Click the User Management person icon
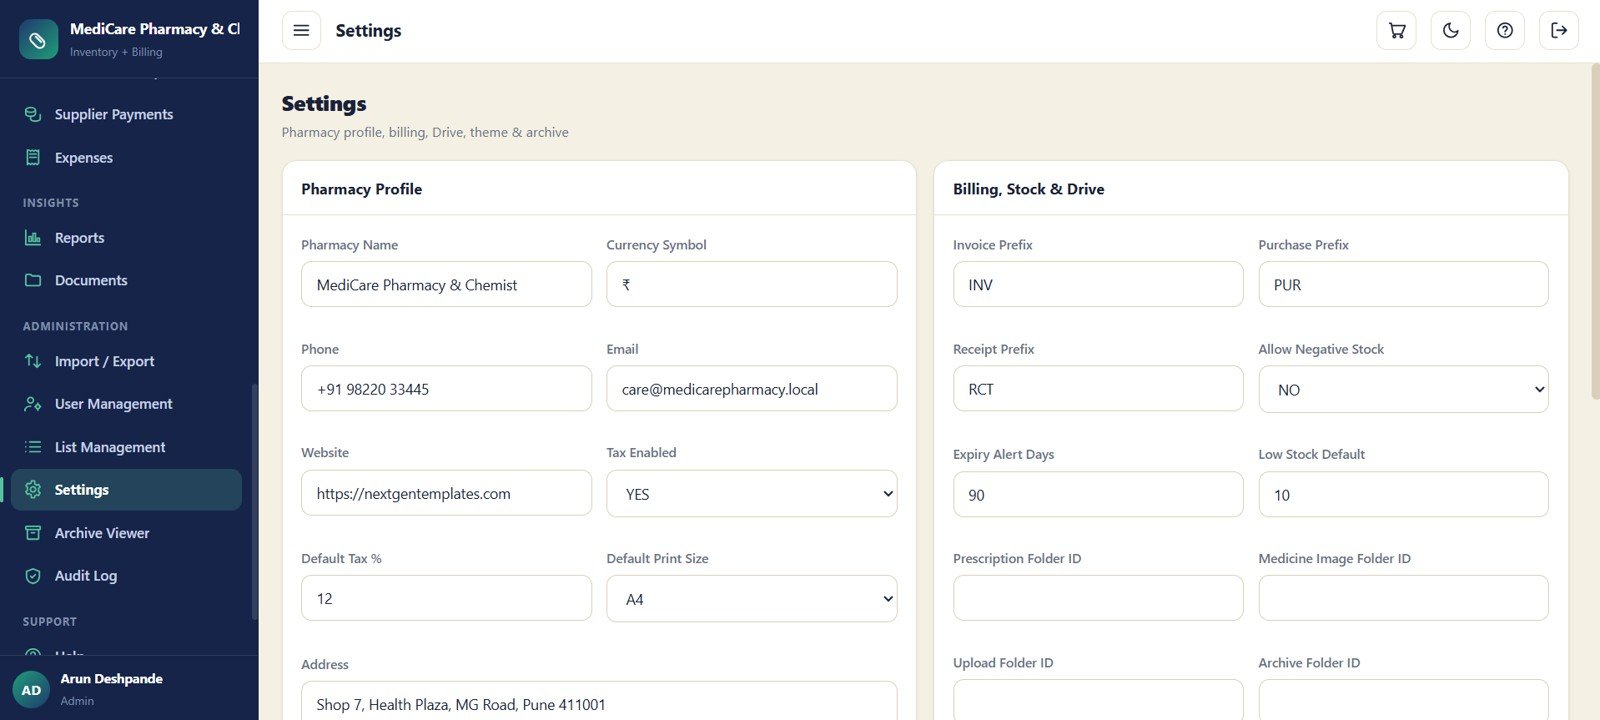The image size is (1600, 720). [x=33, y=404]
